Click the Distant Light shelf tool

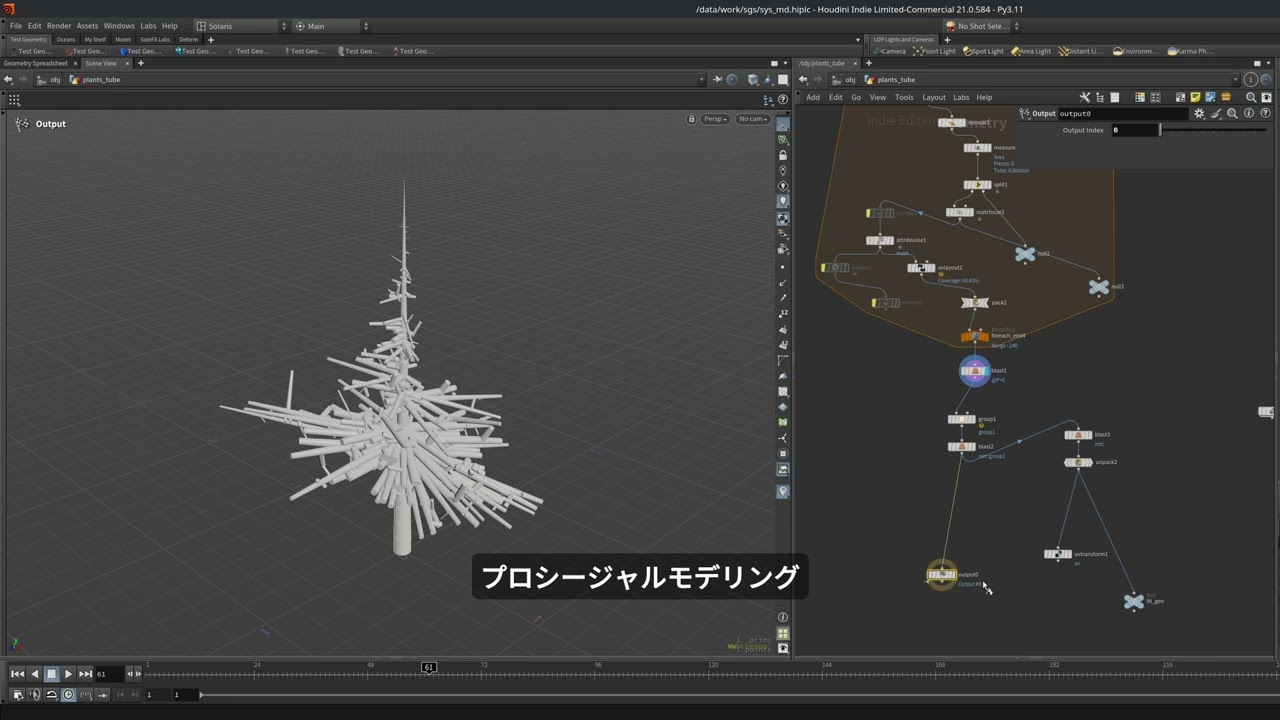tap(1081, 51)
